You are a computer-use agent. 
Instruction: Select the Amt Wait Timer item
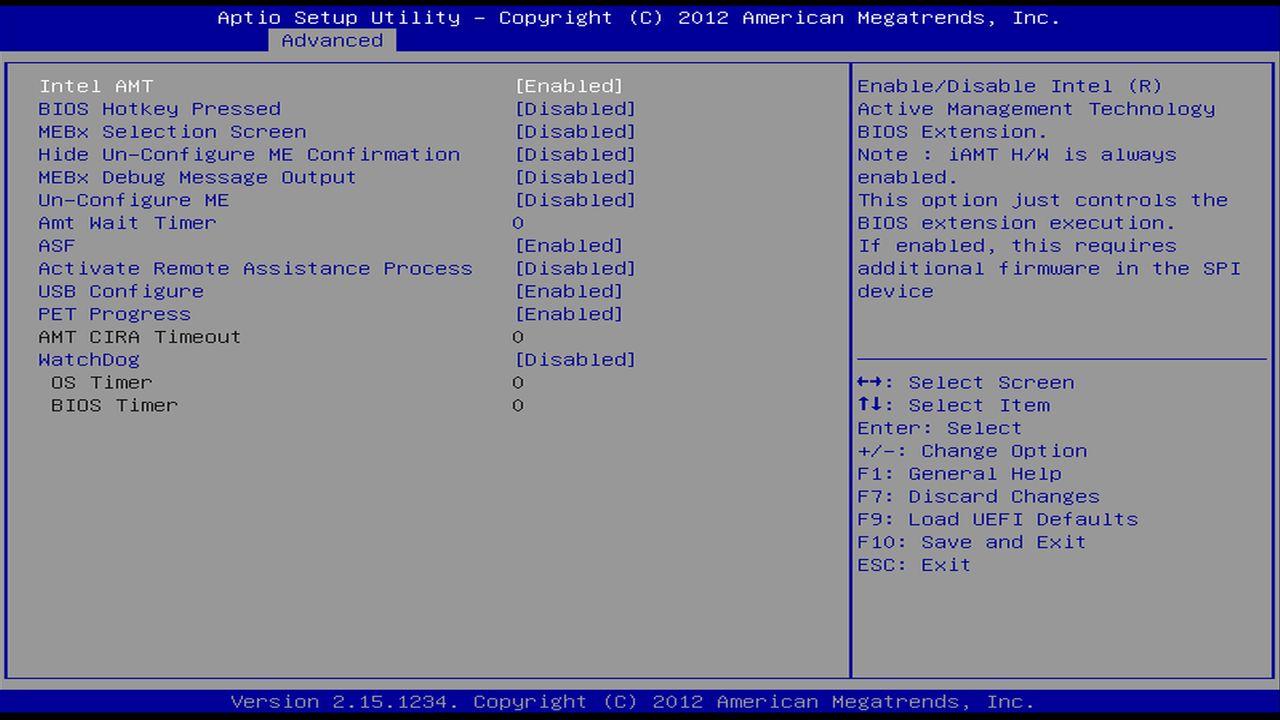(127, 223)
